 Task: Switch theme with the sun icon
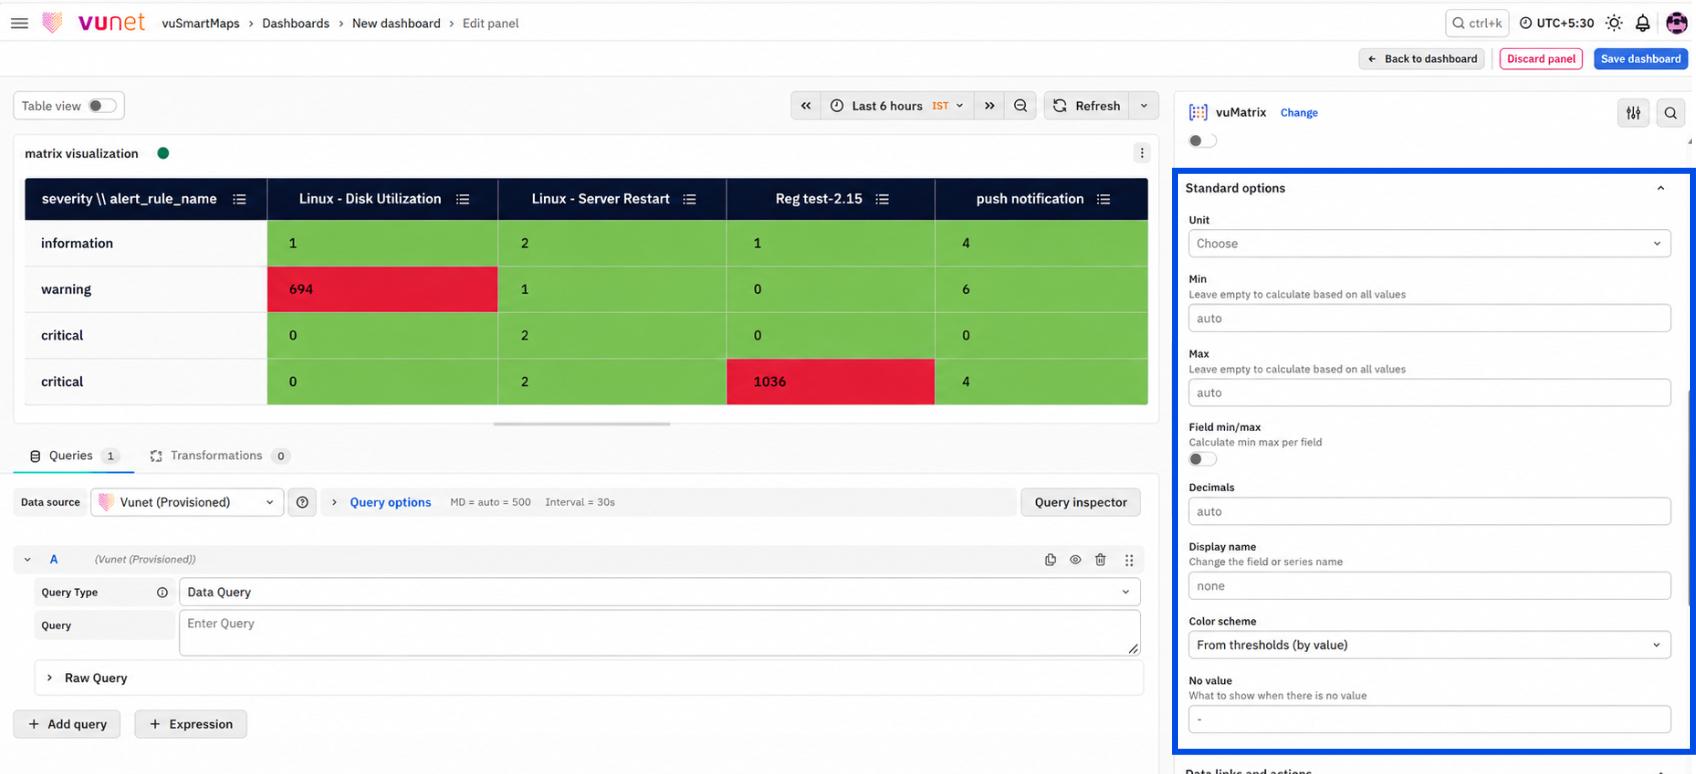1614,23
